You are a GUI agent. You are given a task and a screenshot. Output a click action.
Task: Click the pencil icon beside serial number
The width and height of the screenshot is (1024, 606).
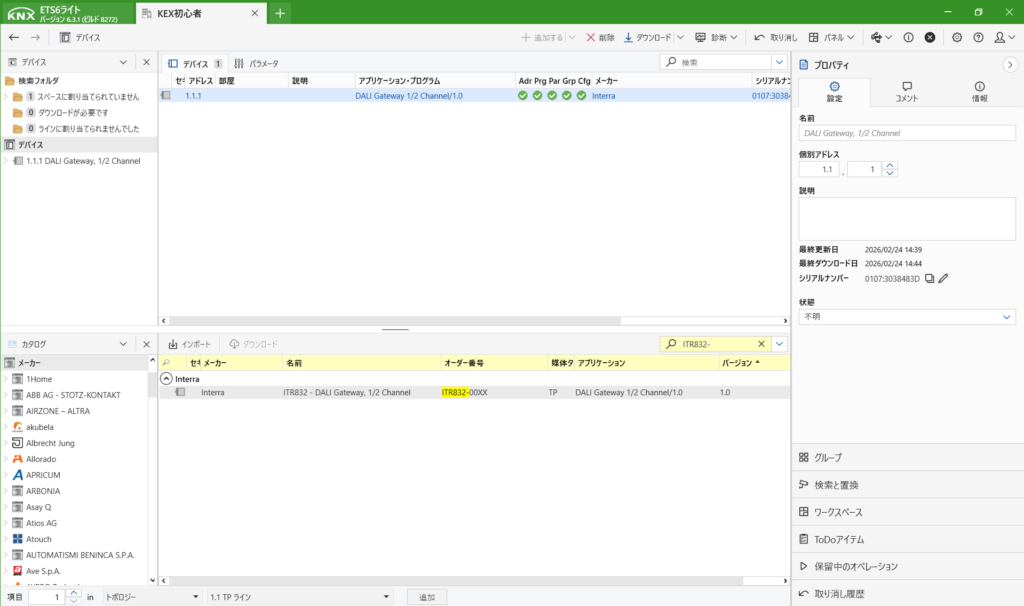pyautogui.click(x=943, y=279)
